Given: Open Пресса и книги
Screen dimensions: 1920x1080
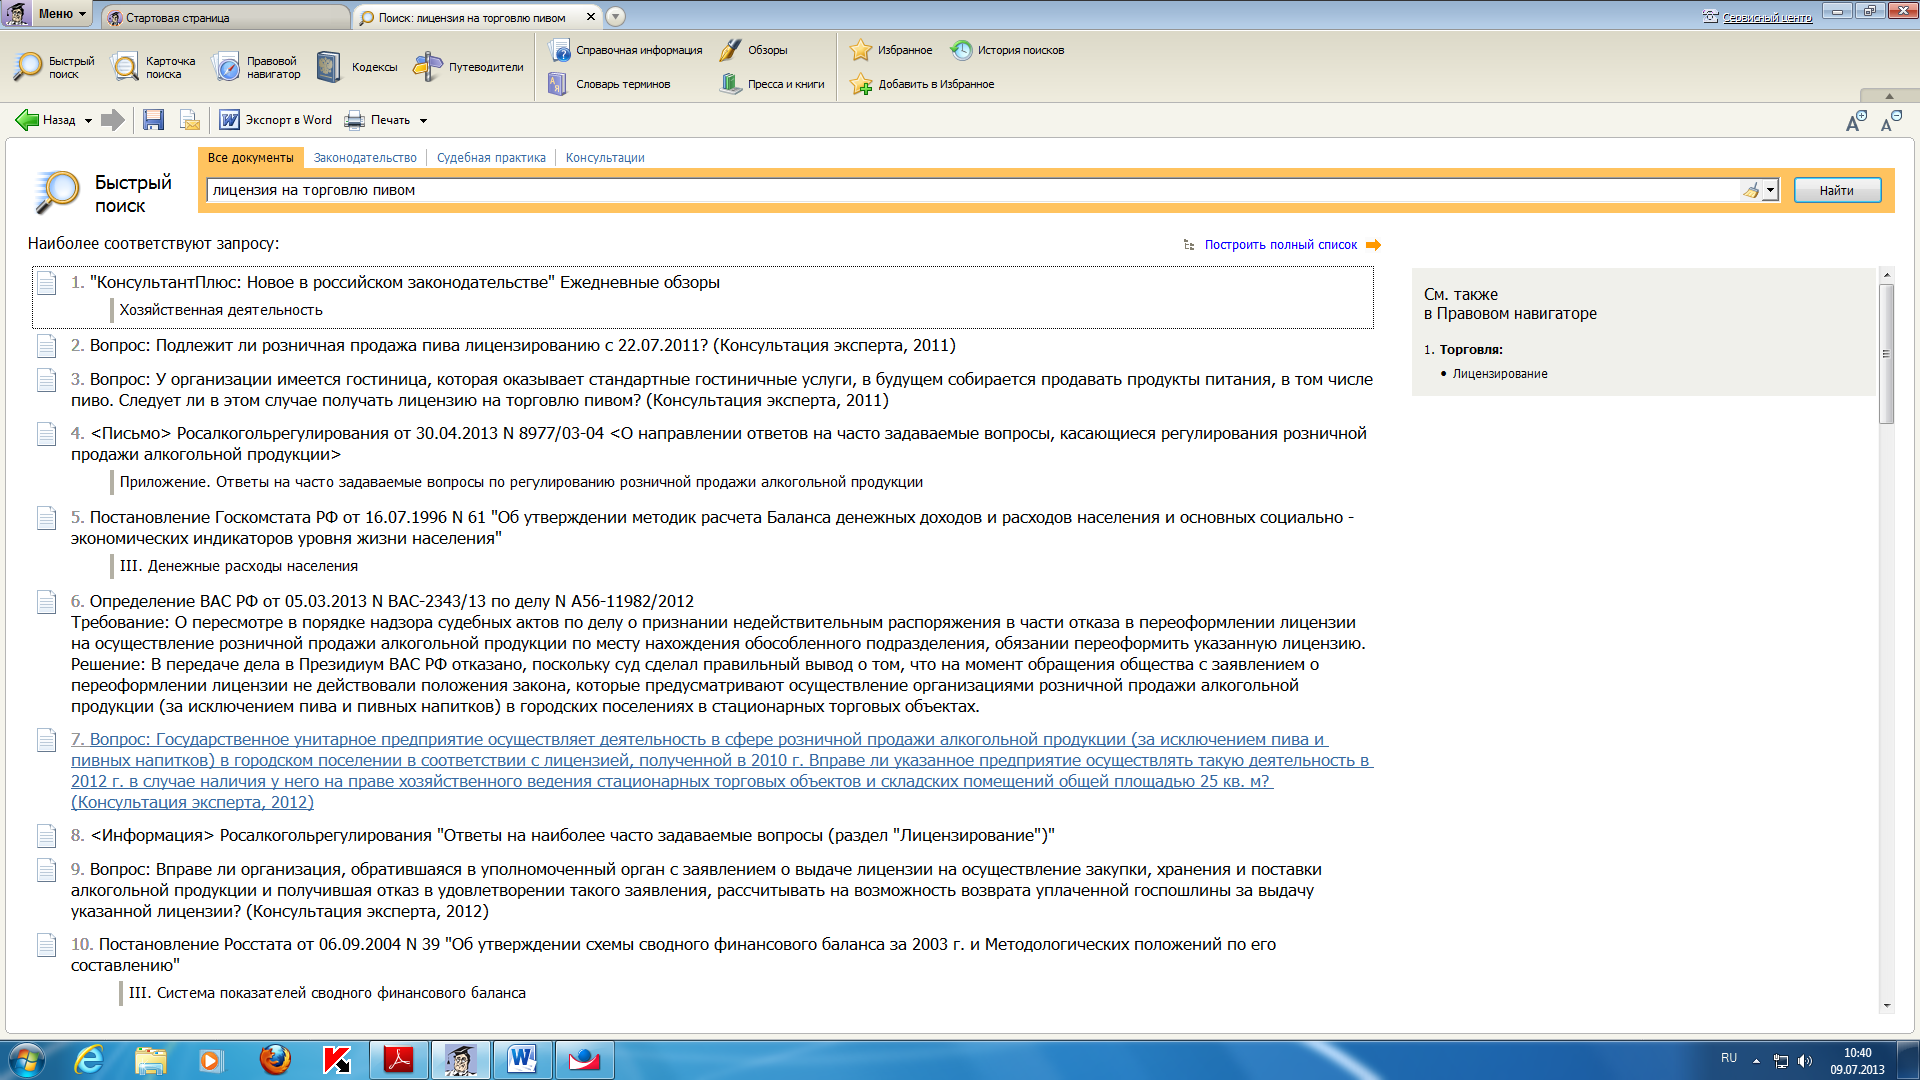Looking at the screenshot, I should tap(772, 84).
